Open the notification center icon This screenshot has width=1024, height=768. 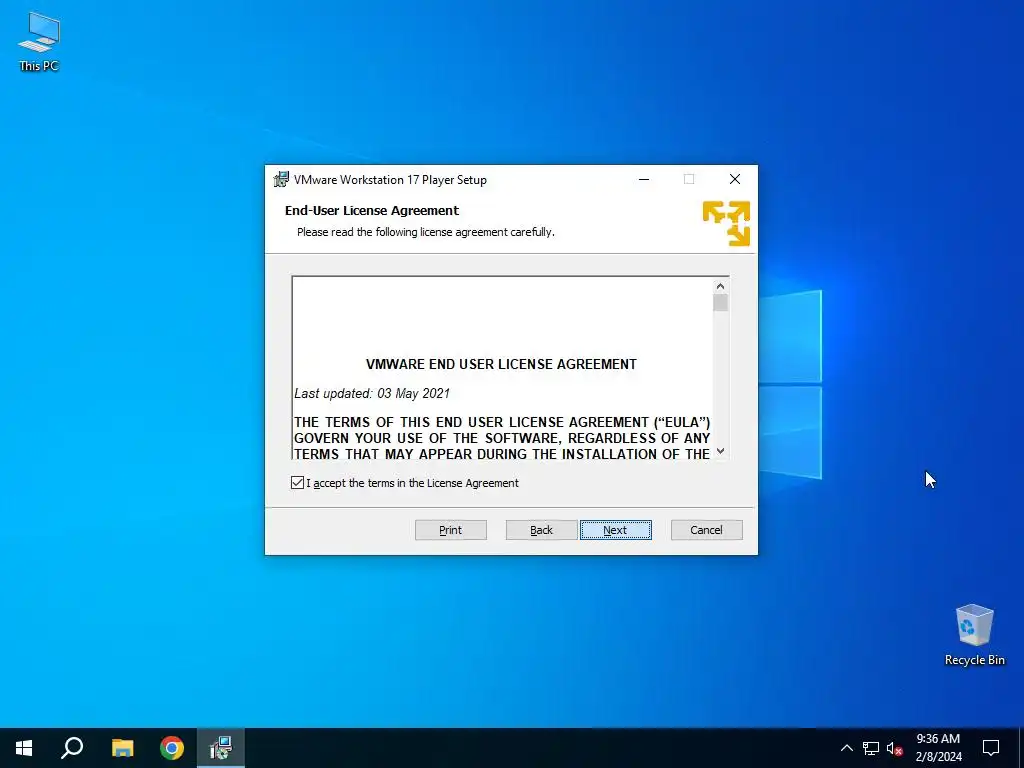(x=991, y=748)
